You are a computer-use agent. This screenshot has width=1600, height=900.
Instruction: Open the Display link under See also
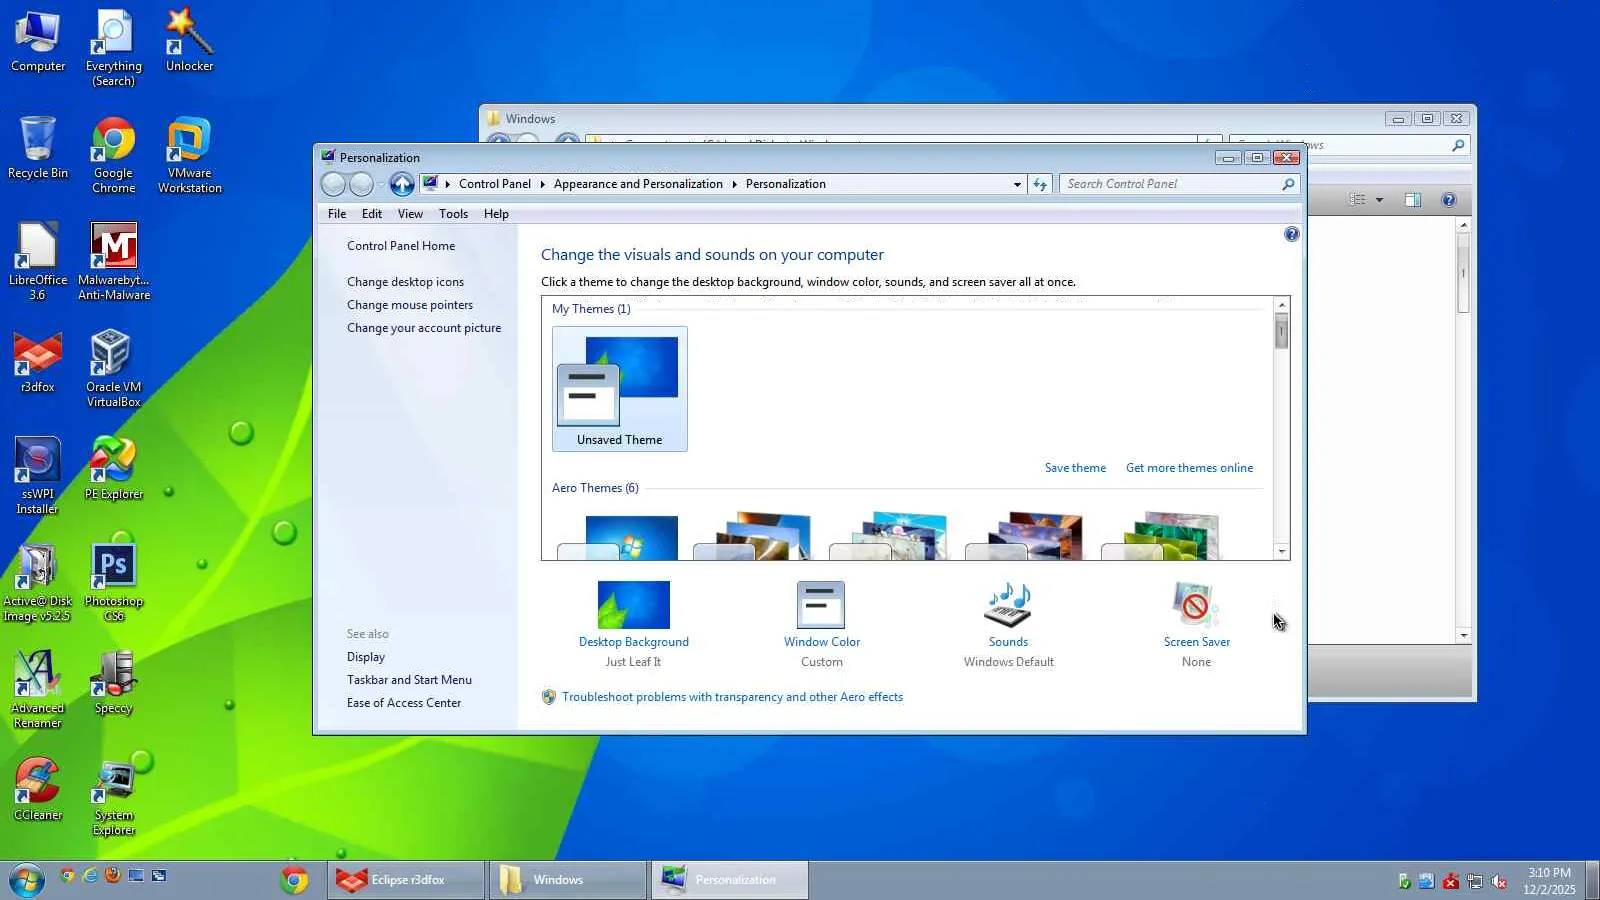(366, 657)
